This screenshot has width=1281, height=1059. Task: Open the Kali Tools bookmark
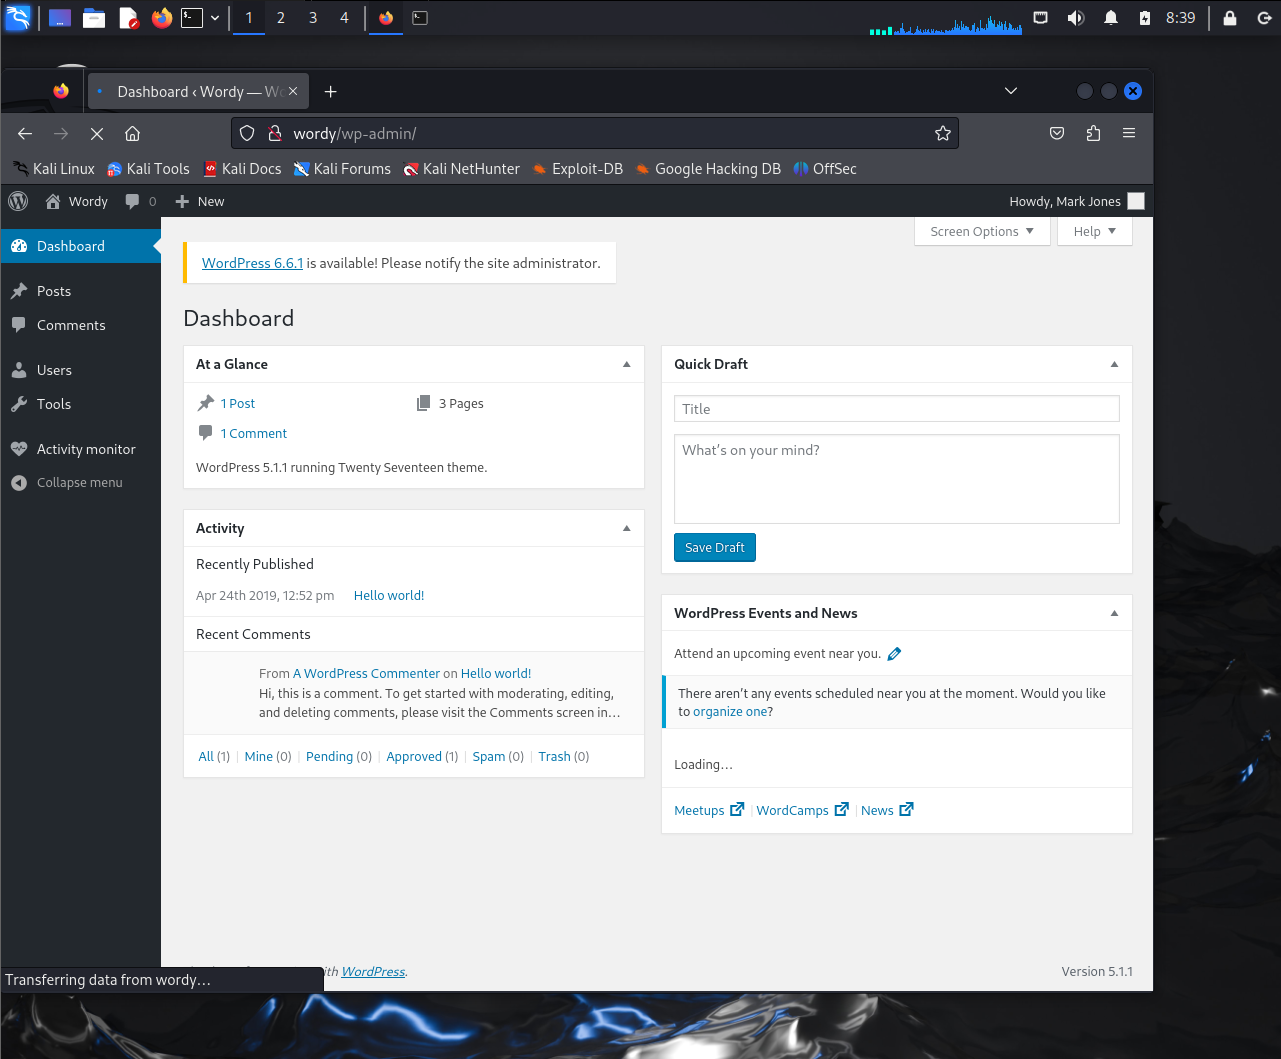click(x=148, y=169)
